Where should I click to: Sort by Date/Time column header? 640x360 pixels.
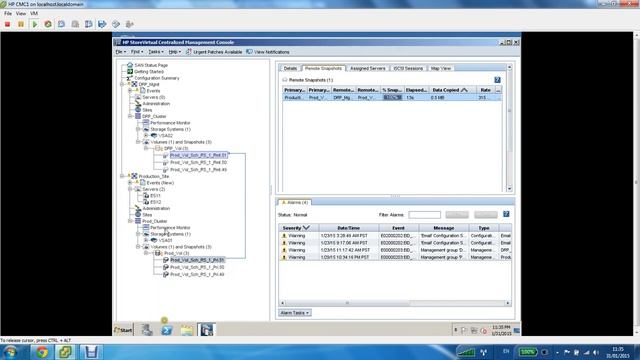349,228
